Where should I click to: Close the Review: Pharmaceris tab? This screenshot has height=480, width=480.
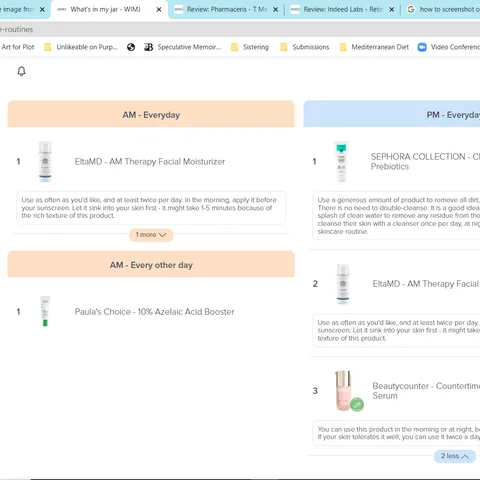coord(276,10)
